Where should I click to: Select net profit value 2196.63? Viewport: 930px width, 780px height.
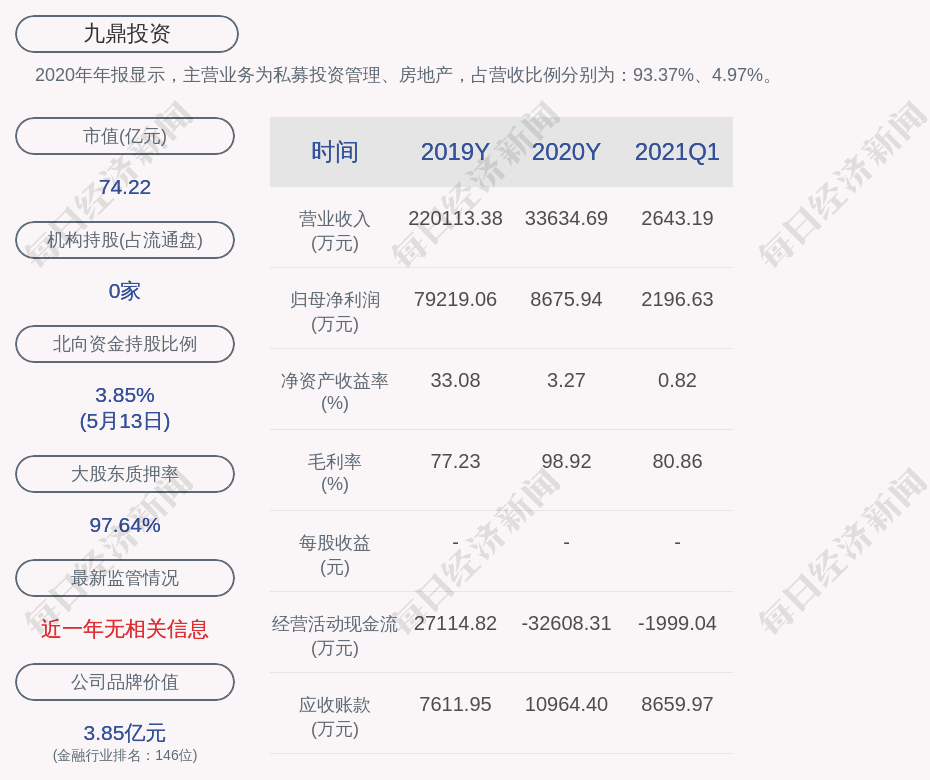pos(677,300)
